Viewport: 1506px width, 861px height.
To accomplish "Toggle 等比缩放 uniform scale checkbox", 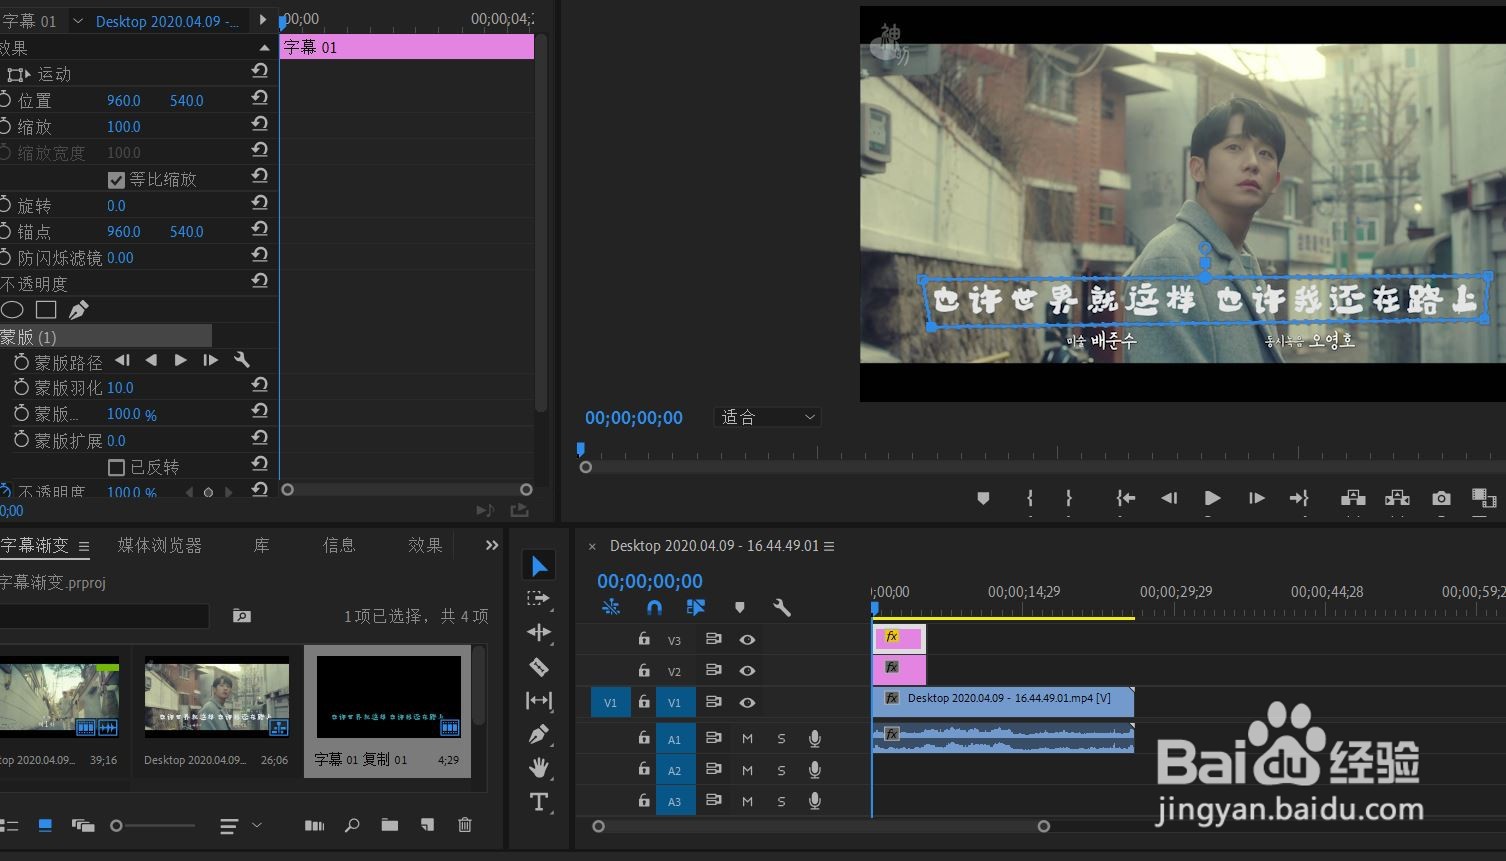I will 116,180.
